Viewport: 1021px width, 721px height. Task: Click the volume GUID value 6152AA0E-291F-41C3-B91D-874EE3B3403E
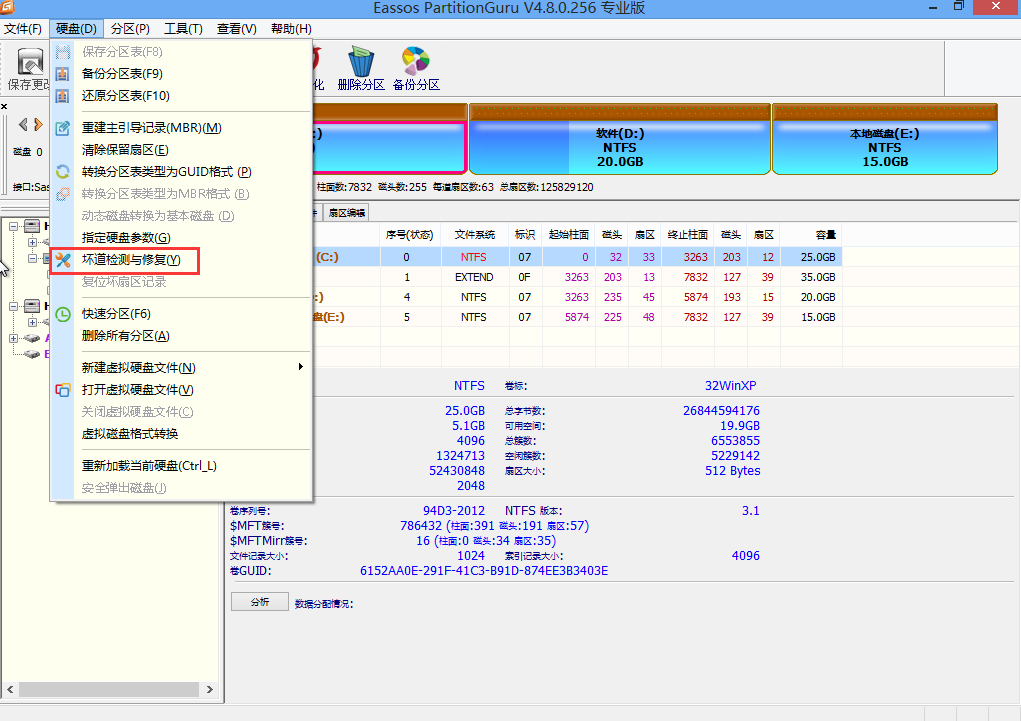tap(484, 571)
